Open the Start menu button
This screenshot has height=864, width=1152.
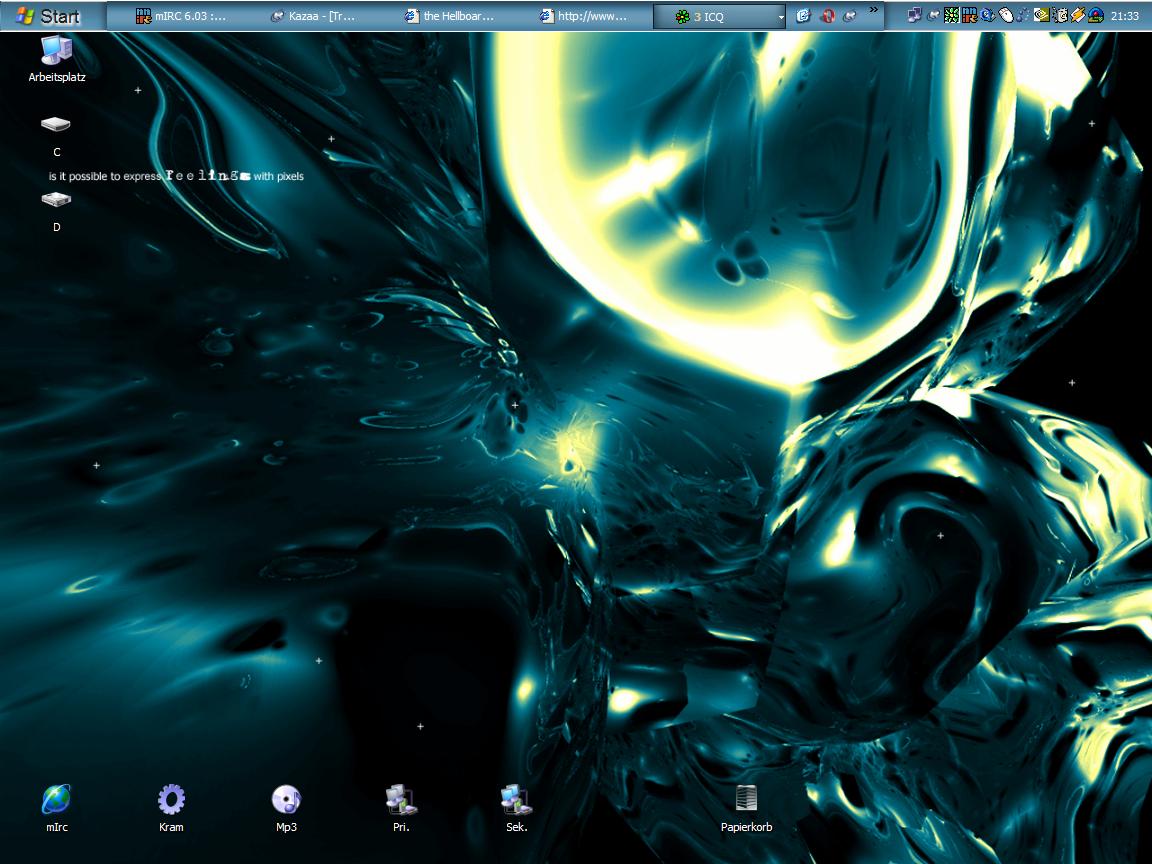pos(50,16)
